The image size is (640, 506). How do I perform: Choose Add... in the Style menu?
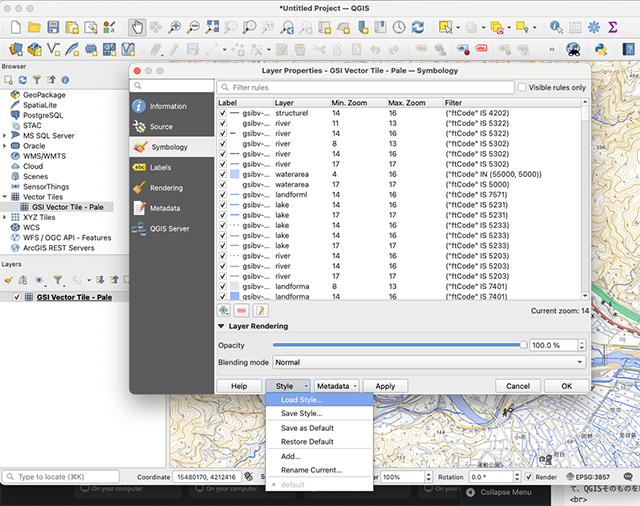pyautogui.click(x=319, y=456)
